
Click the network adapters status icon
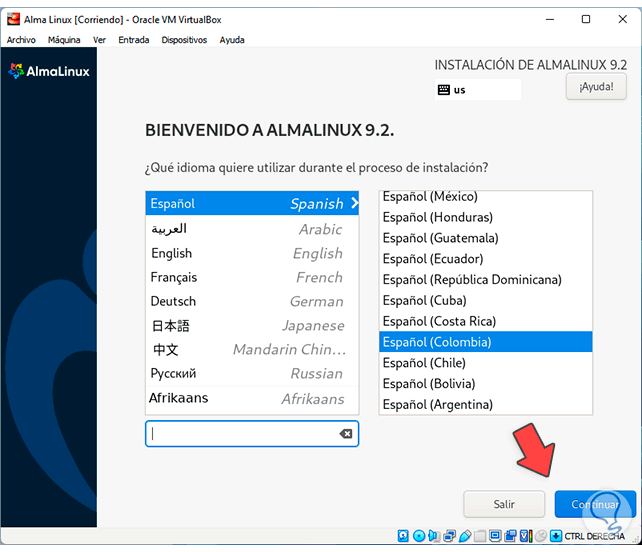tap(450, 536)
